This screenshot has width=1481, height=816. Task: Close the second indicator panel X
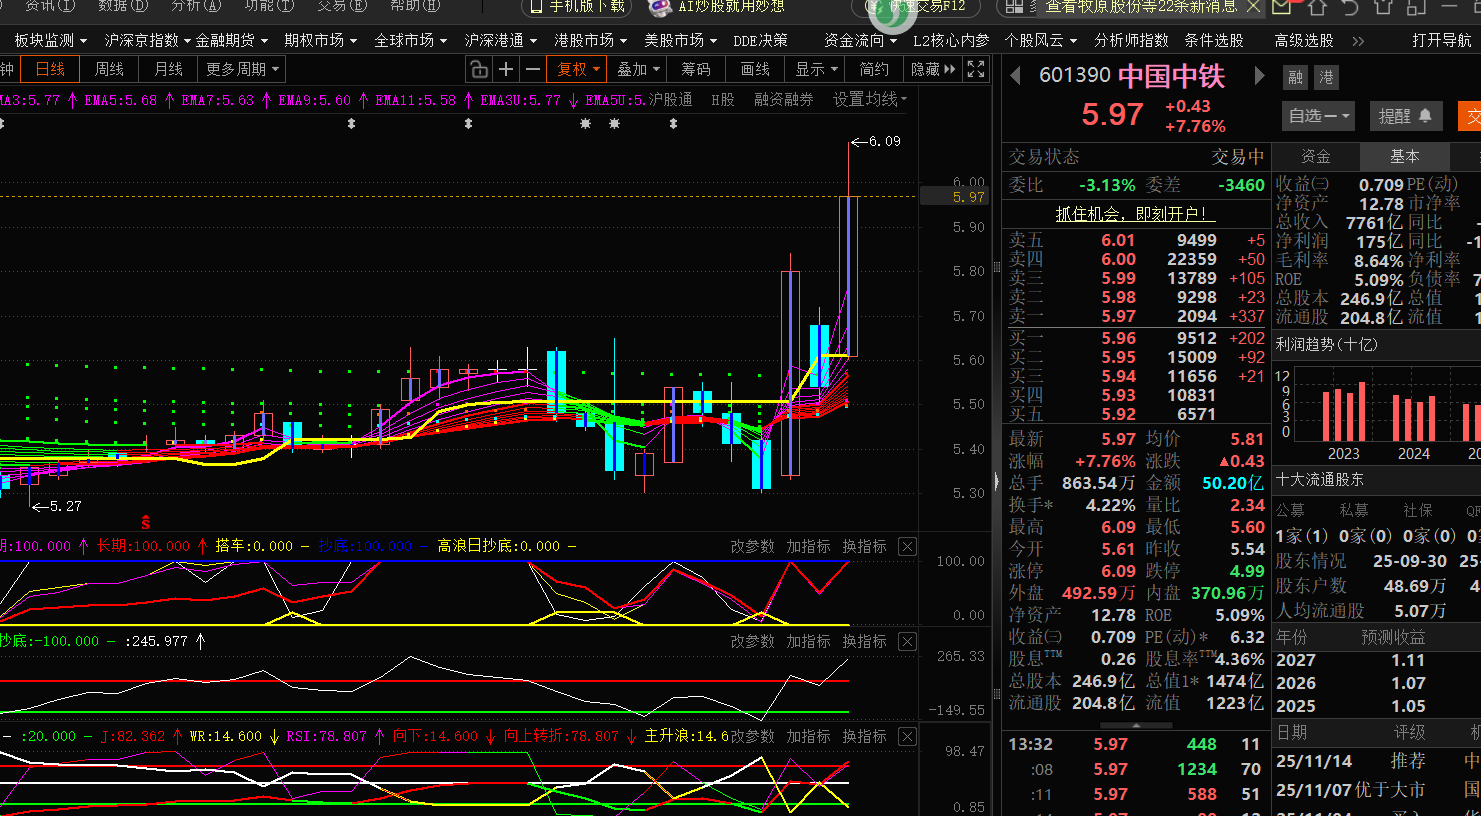tap(907, 641)
